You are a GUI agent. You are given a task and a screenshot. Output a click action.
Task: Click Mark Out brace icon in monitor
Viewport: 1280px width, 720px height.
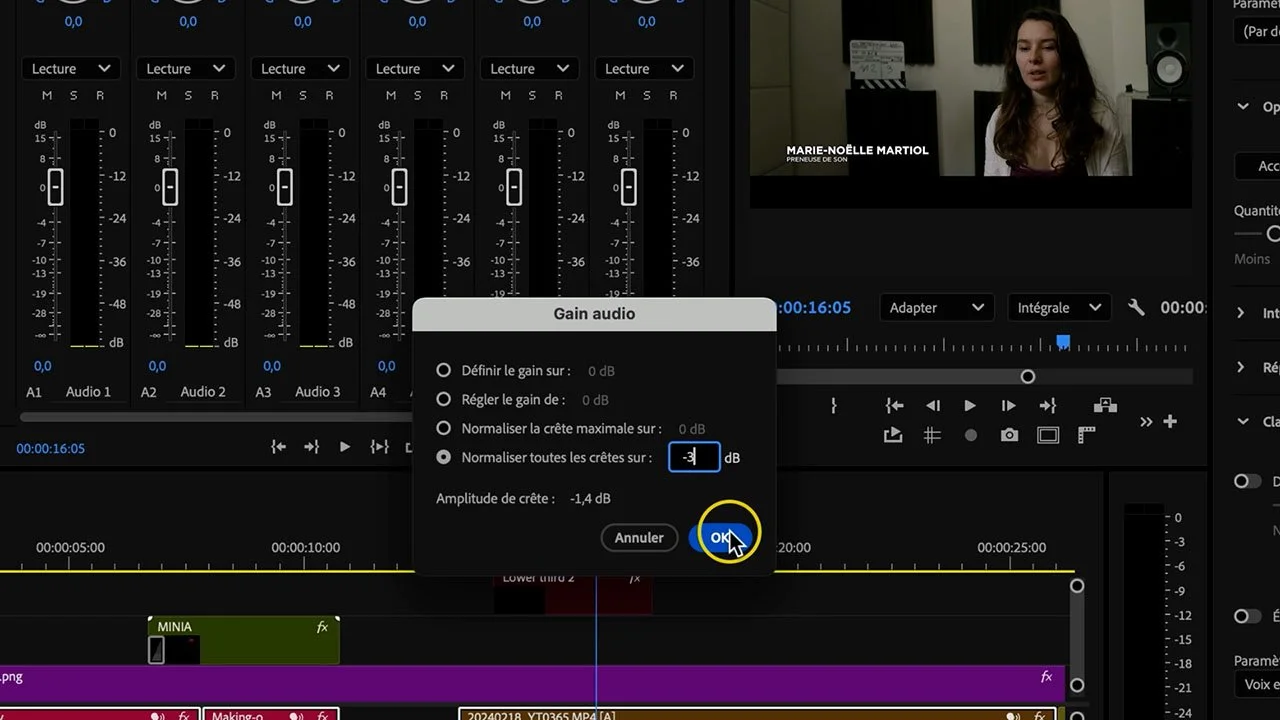point(833,405)
